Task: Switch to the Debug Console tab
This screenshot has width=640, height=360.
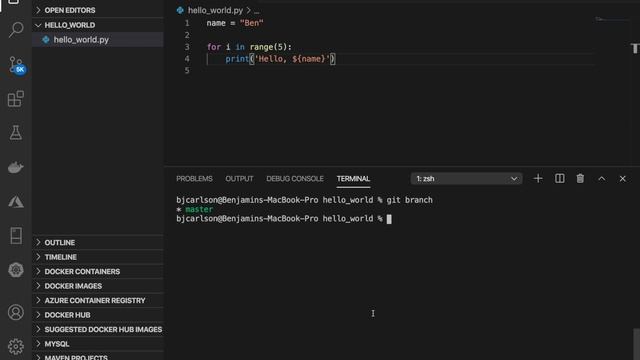Action: [295, 179]
